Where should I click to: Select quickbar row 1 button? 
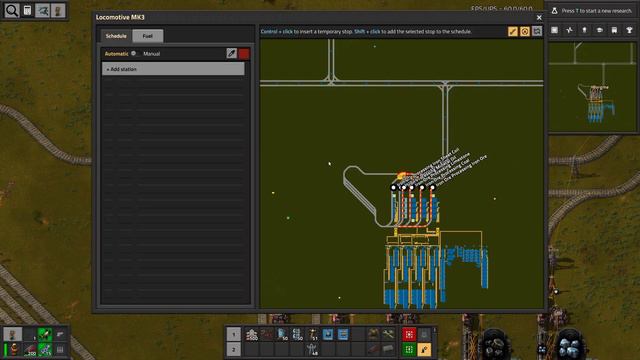coord(233,334)
